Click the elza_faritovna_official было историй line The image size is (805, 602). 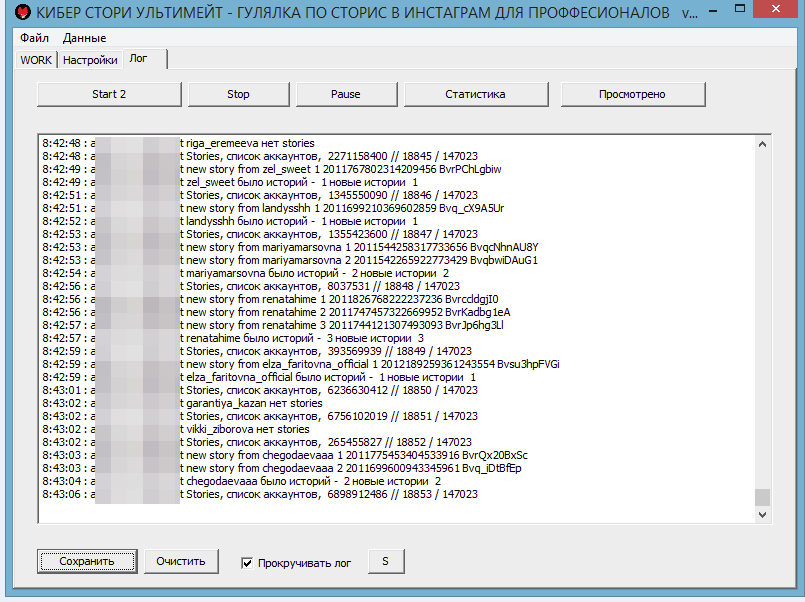(x=259, y=377)
